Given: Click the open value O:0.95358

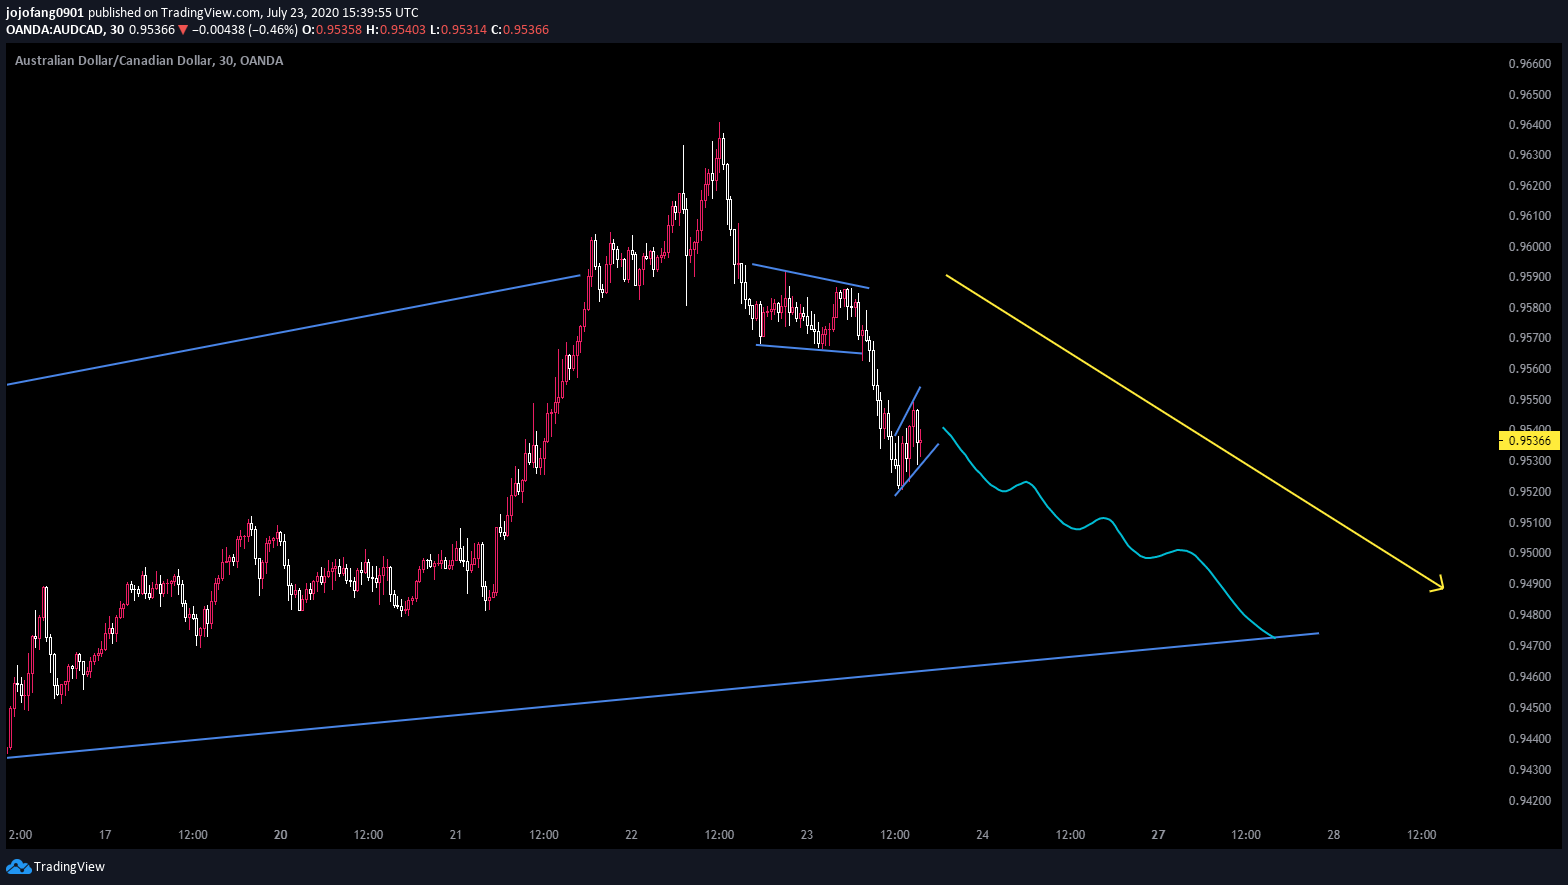Looking at the screenshot, I should (x=332, y=30).
